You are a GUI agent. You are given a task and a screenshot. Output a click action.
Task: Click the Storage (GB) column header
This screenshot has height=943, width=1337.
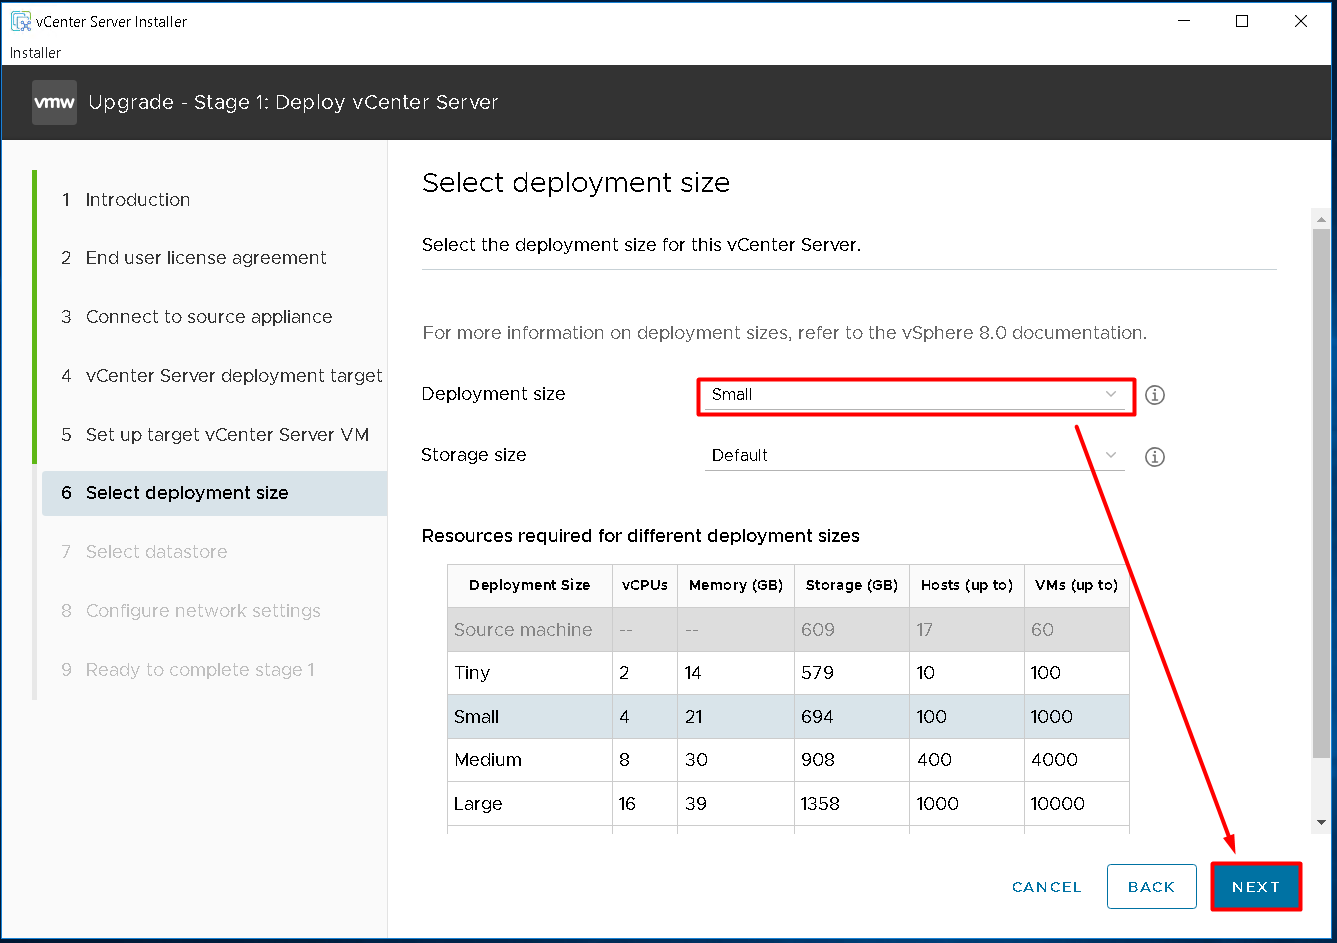coord(852,585)
